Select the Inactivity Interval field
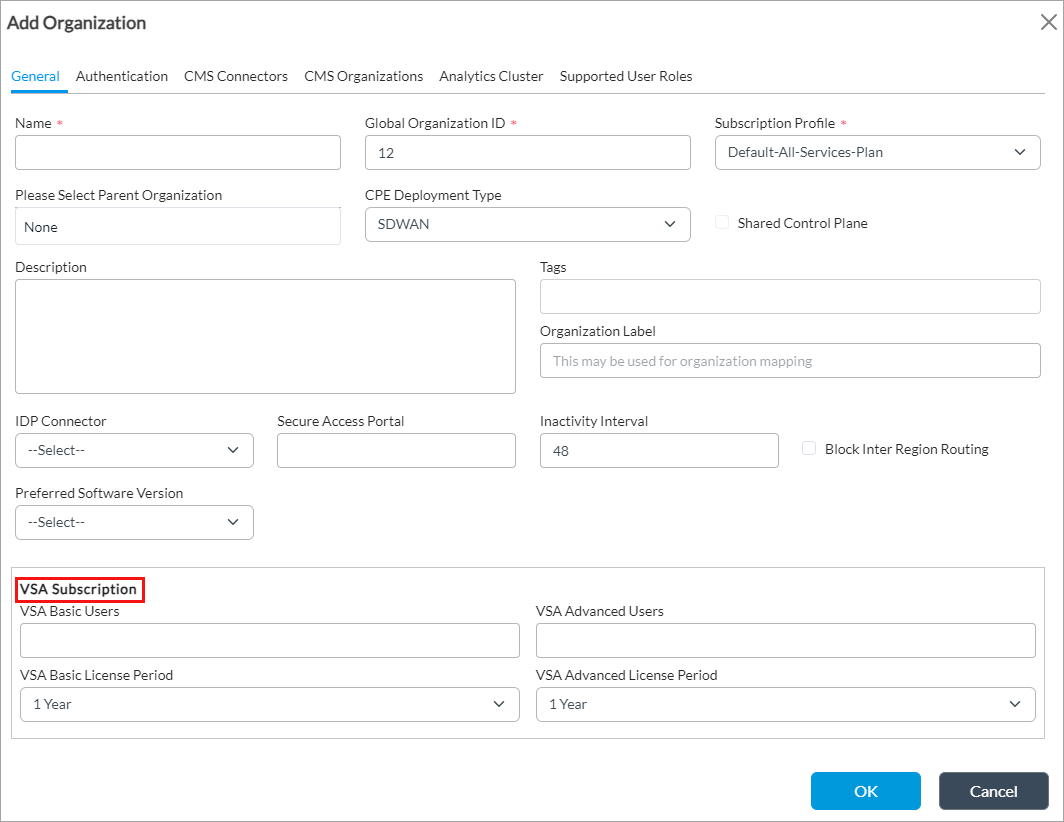The image size is (1064, 822). [658, 450]
